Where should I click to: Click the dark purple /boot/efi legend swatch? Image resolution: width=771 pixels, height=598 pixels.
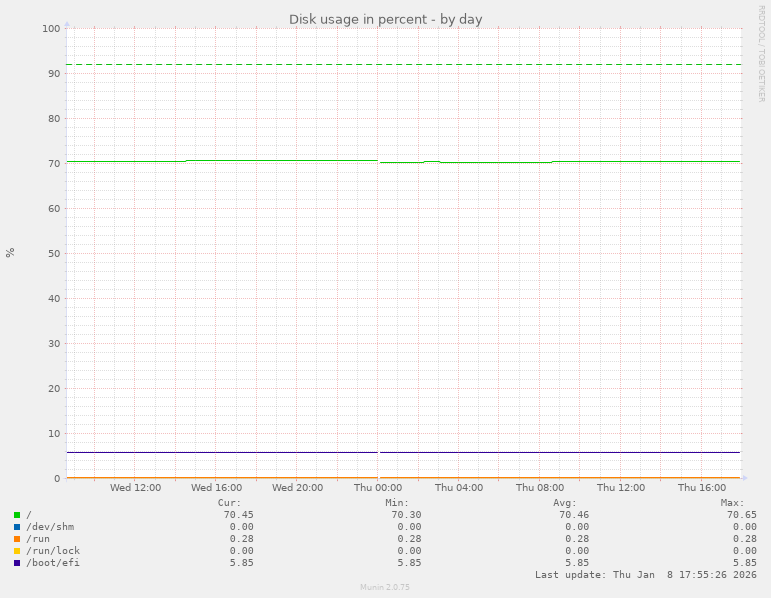(17, 563)
